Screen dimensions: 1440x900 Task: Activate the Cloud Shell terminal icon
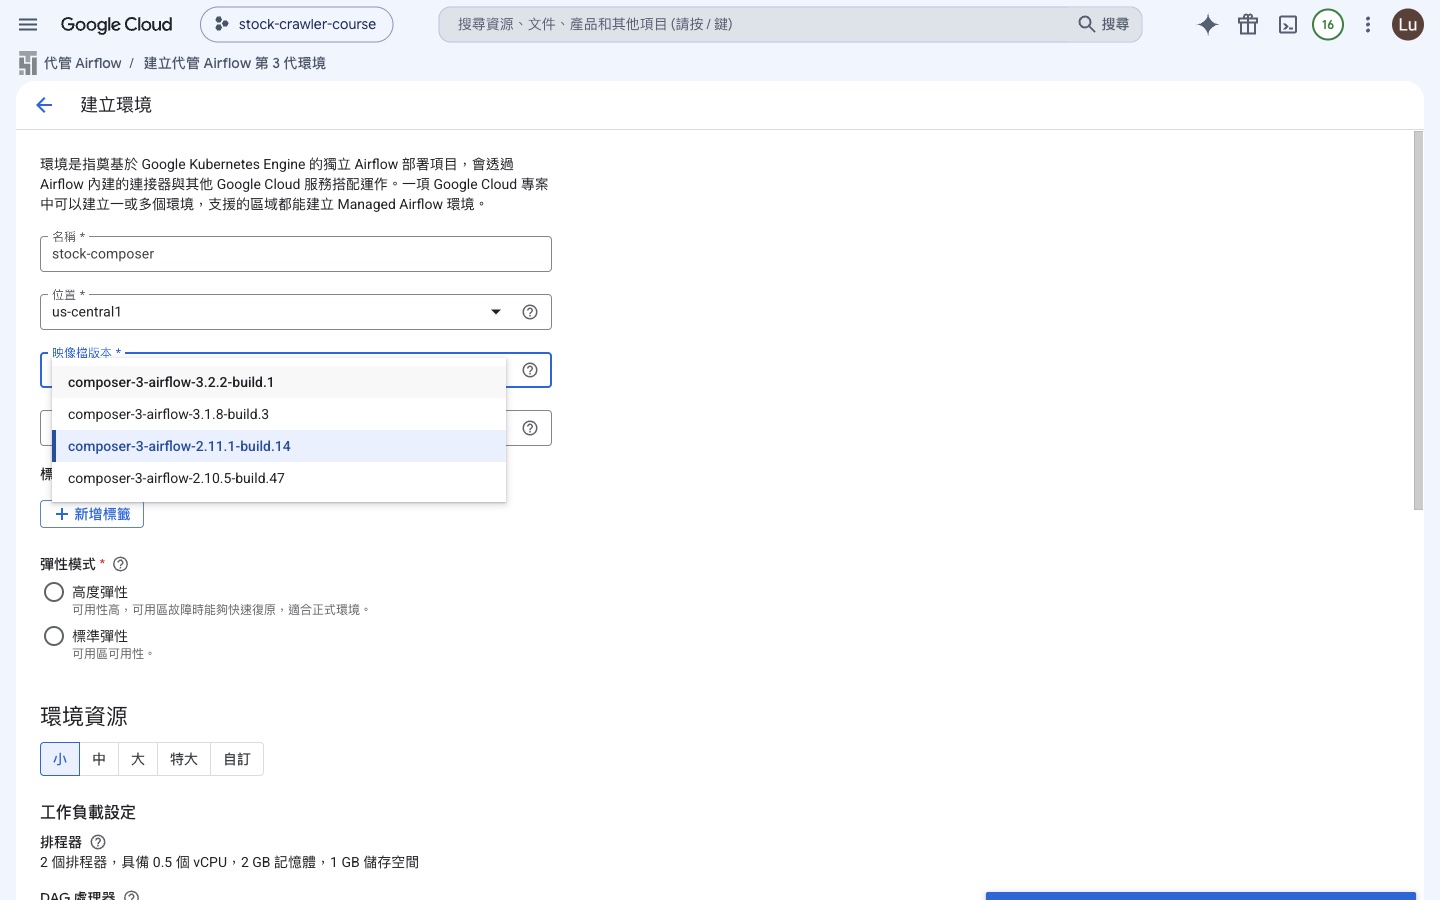pos(1288,25)
